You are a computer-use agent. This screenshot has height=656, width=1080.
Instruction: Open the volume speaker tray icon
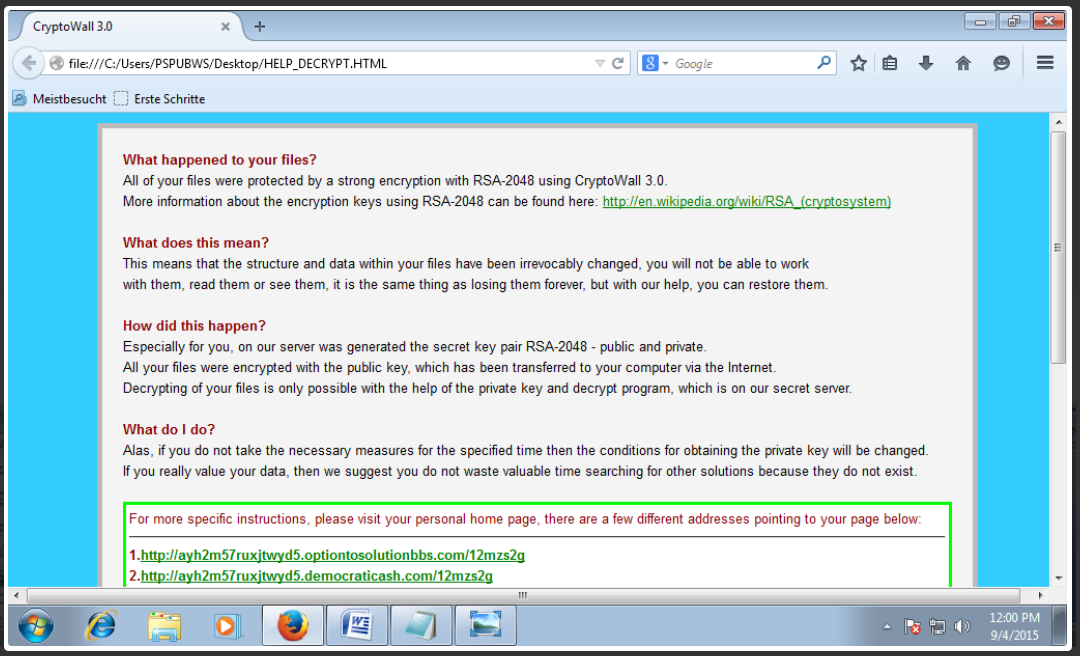(962, 626)
